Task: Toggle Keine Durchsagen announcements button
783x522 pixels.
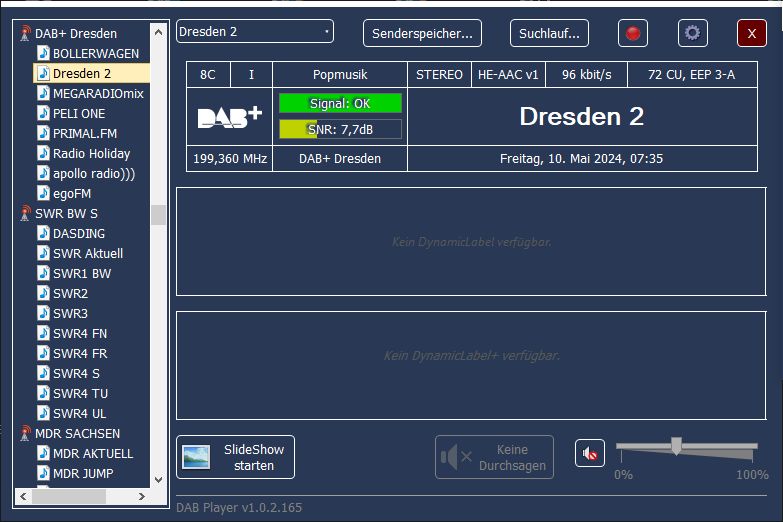Action: pos(494,457)
